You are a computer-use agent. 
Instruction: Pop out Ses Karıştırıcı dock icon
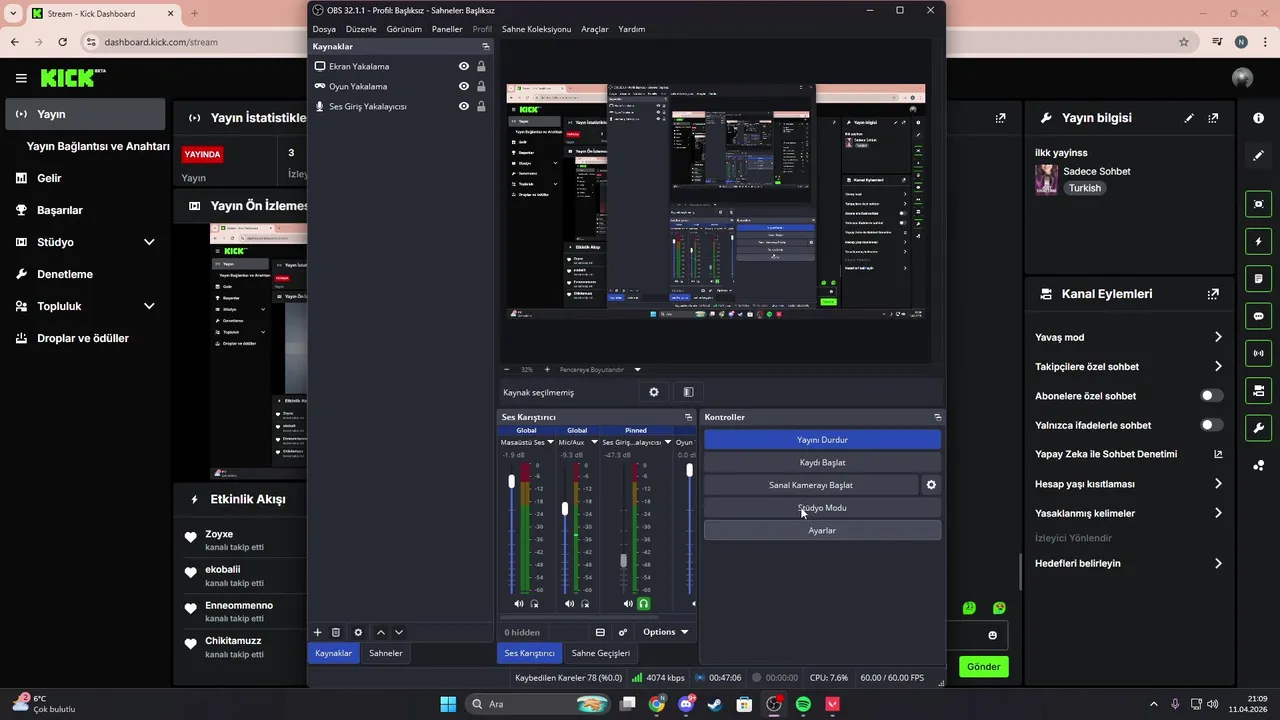pos(688,417)
